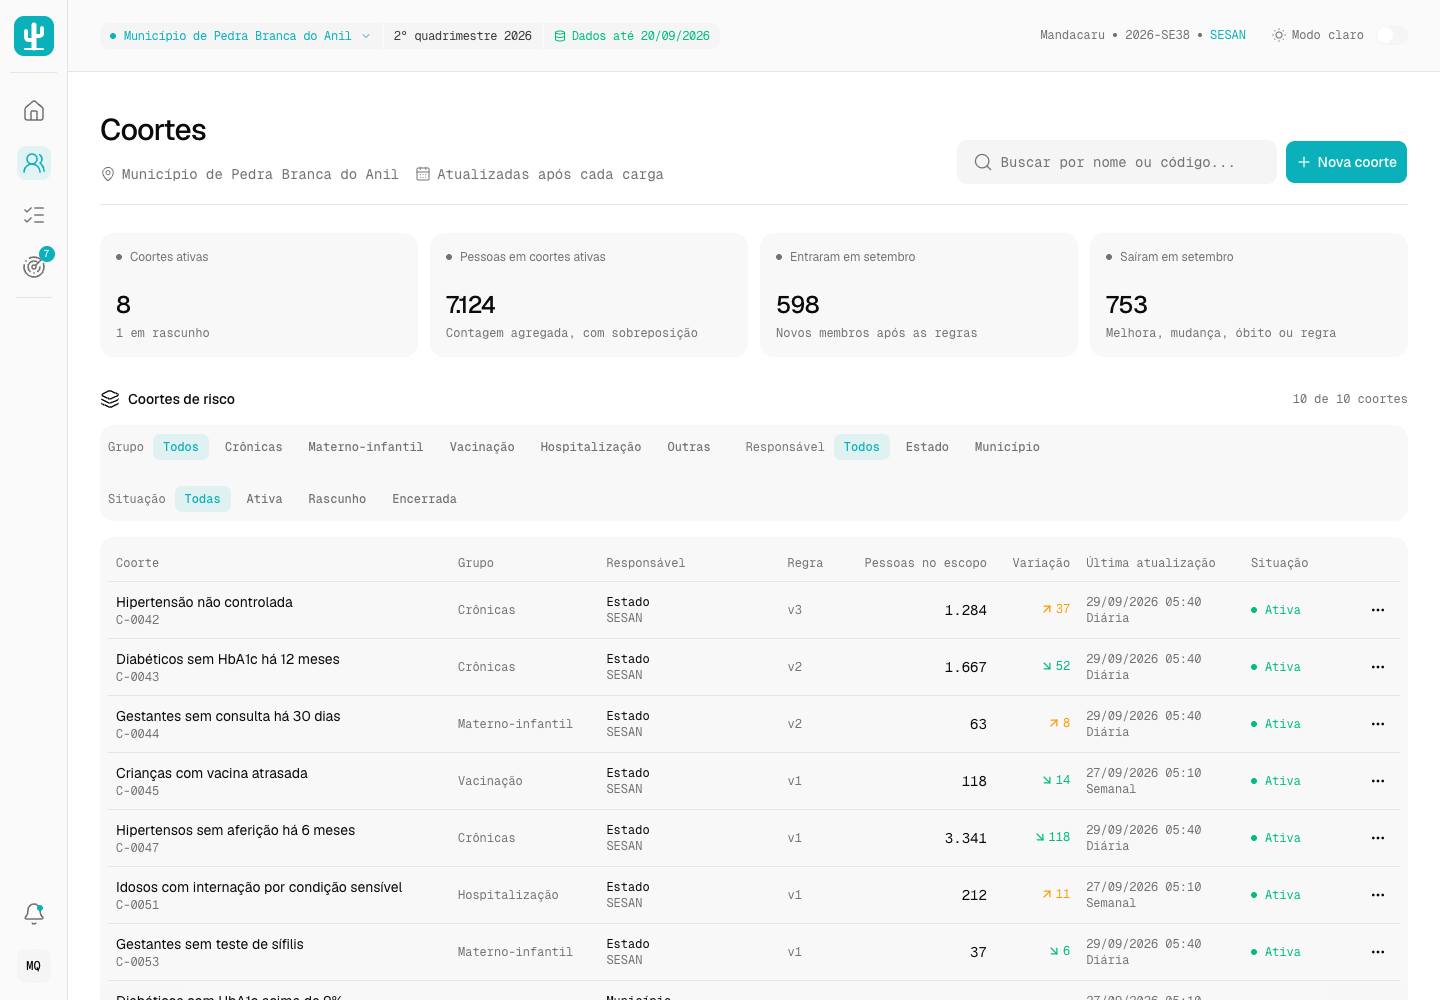The height and width of the screenshot is (1000, 1440).
Task: Select Responsável filter Todos
Action: 862,447
